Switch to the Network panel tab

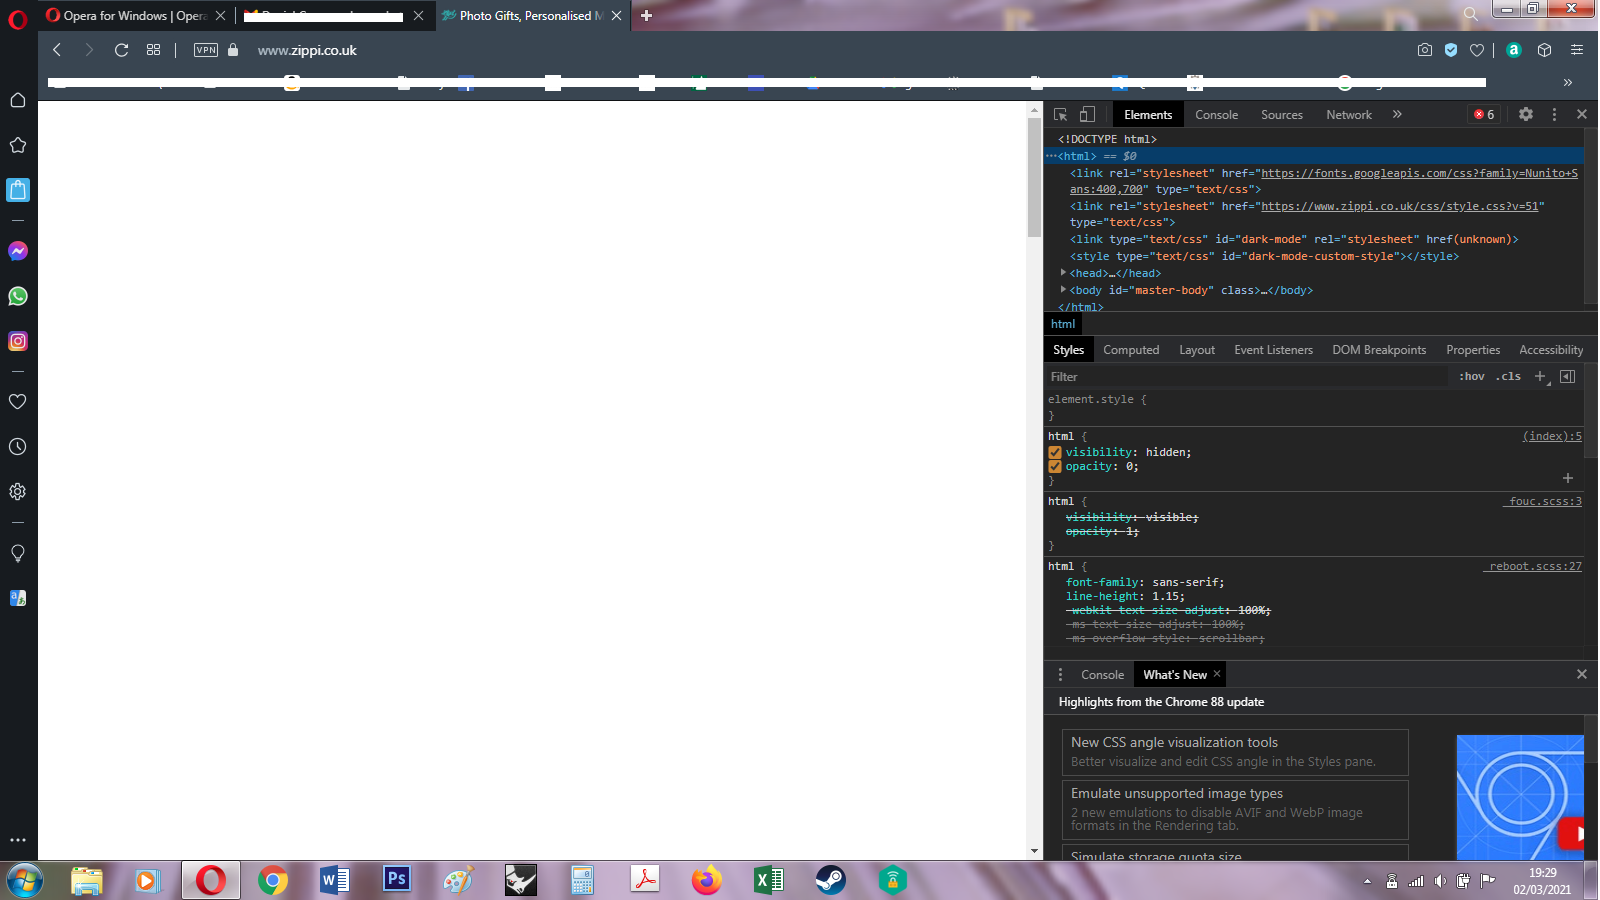(x=1349, y=115)
